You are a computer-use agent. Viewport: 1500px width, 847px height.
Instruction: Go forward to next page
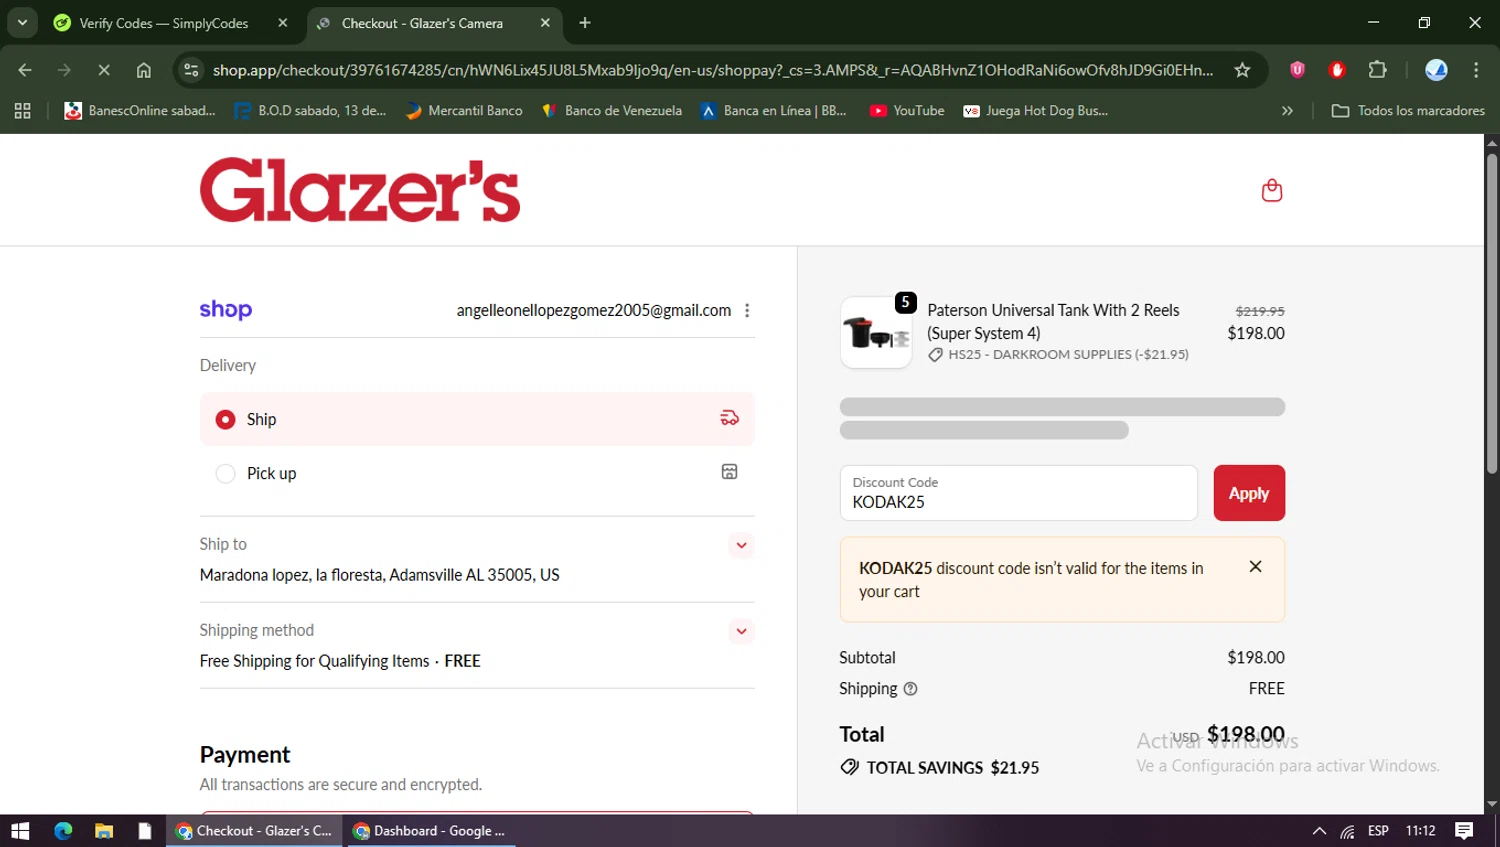(x=64, y=70)
